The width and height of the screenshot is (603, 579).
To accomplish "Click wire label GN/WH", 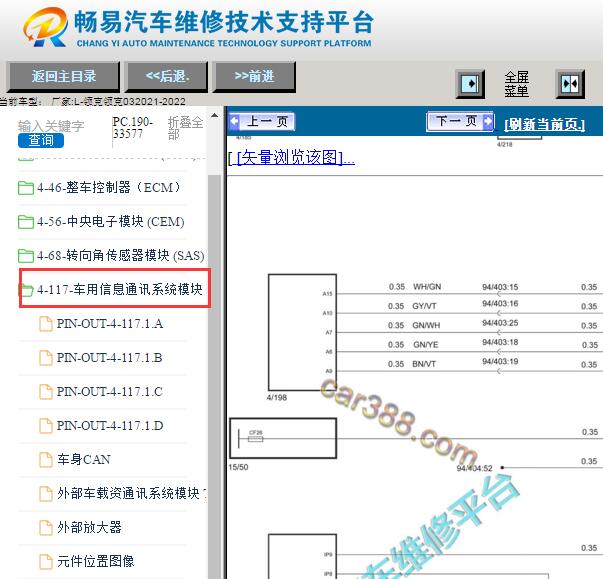I will [426, 325].
